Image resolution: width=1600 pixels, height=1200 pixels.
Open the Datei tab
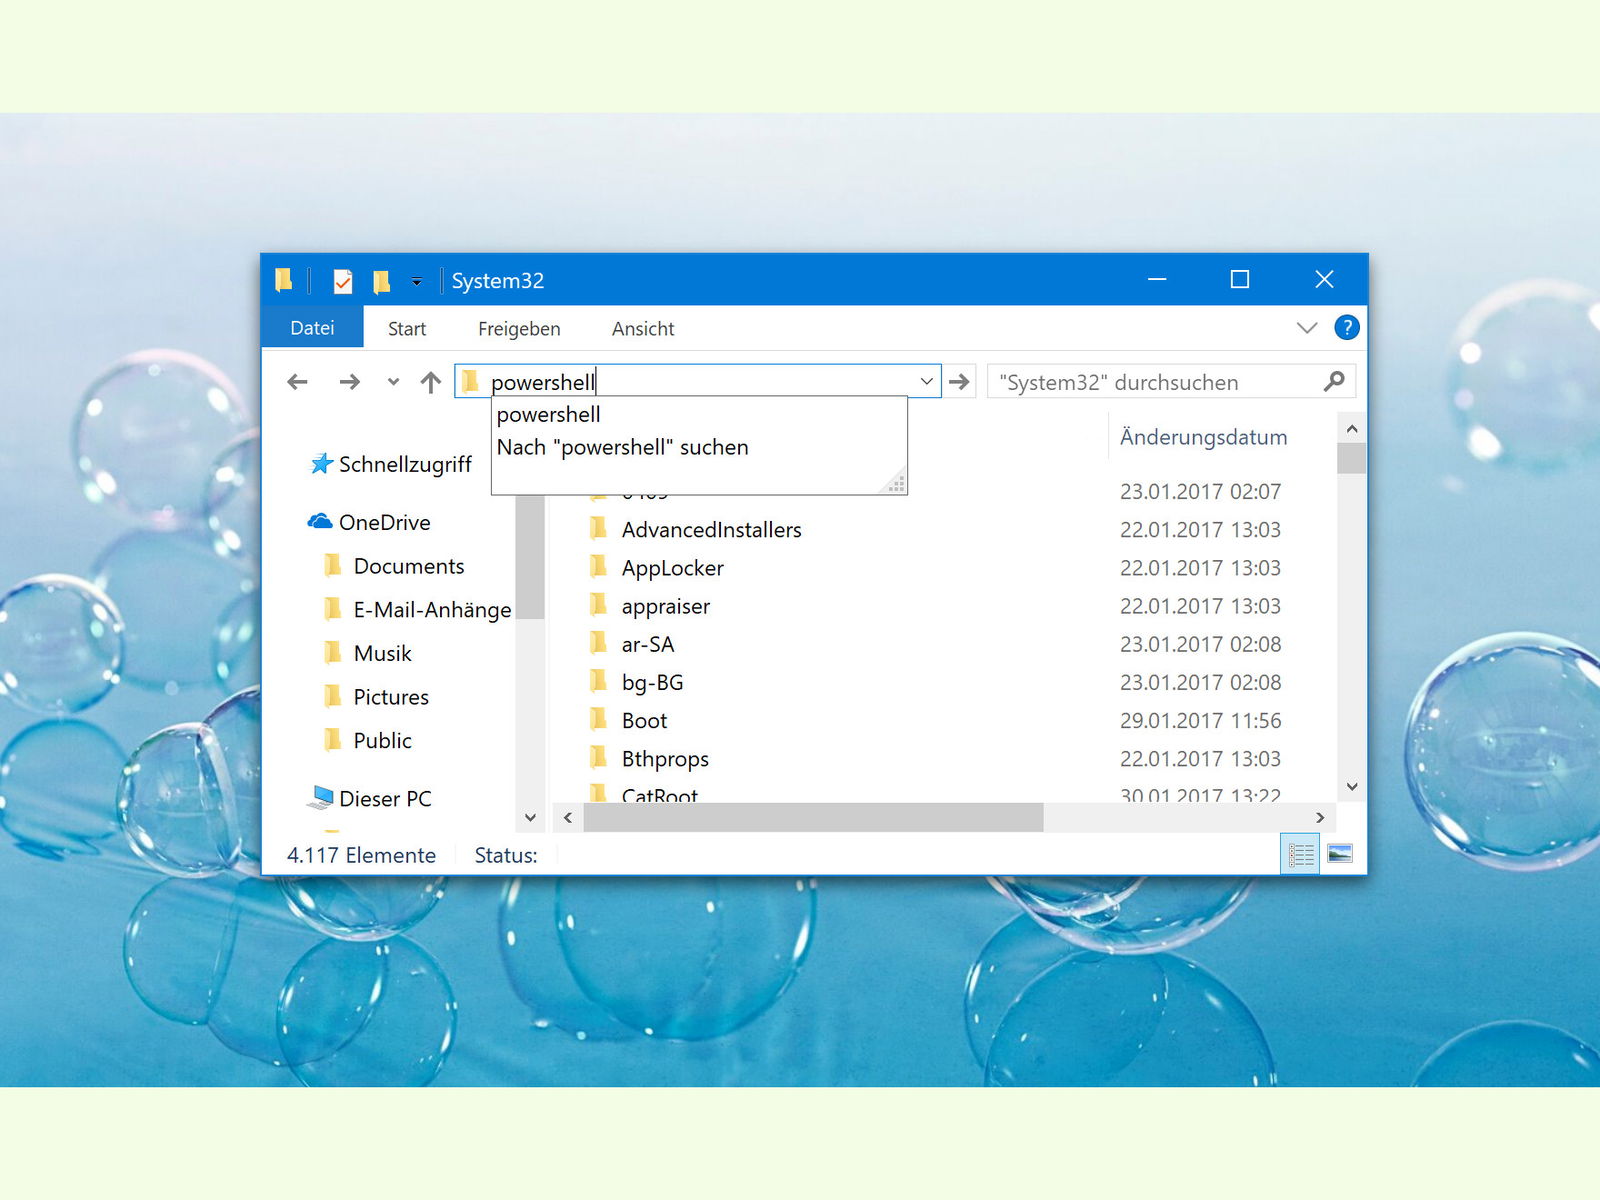(x=312, y=328)
